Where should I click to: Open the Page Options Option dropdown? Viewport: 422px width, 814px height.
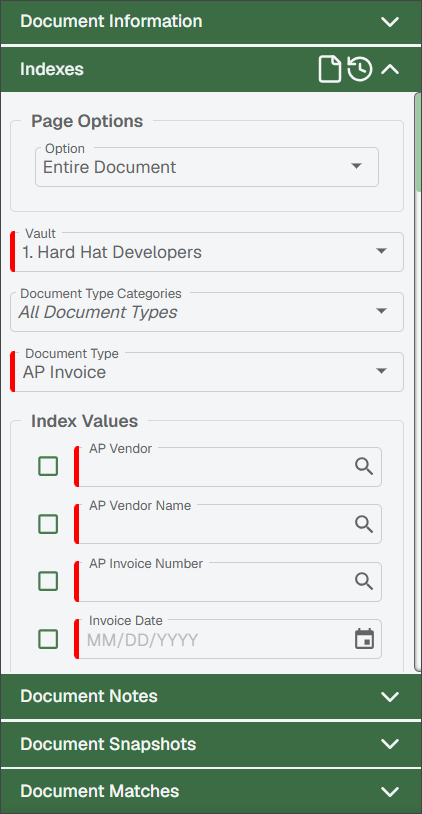(x=207, y=167)
